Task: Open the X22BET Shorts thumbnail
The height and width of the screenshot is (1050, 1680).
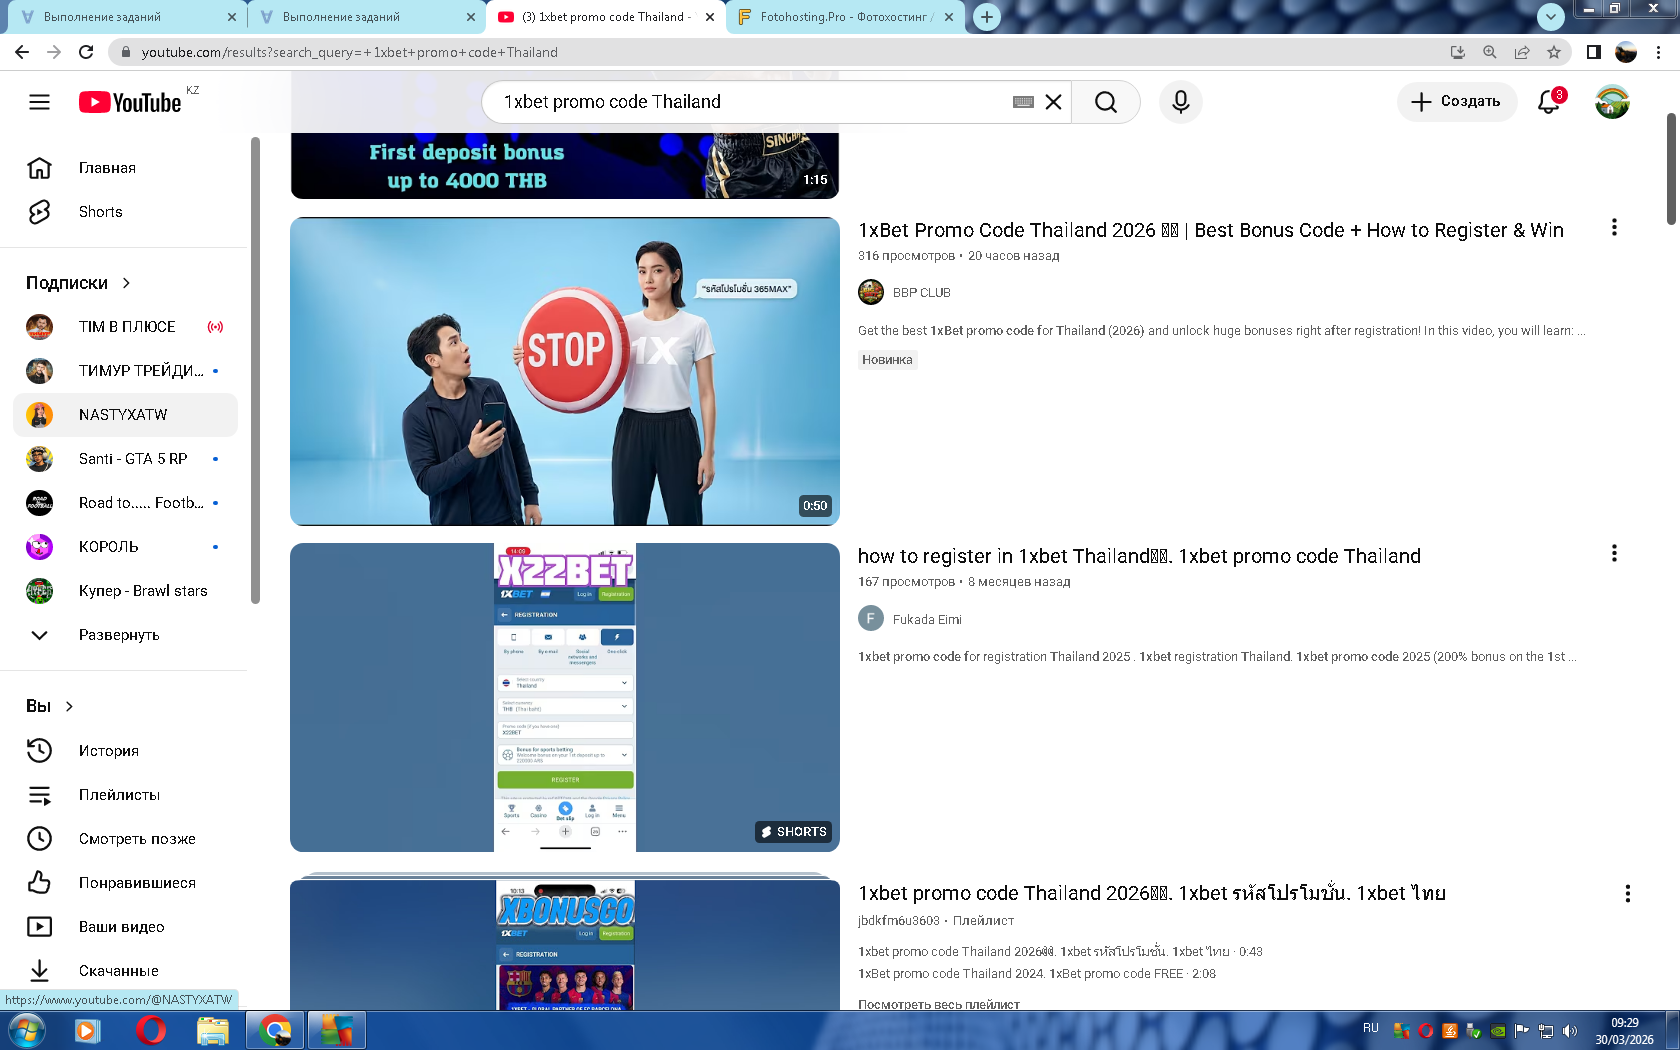Action: (x=565, y=697)
